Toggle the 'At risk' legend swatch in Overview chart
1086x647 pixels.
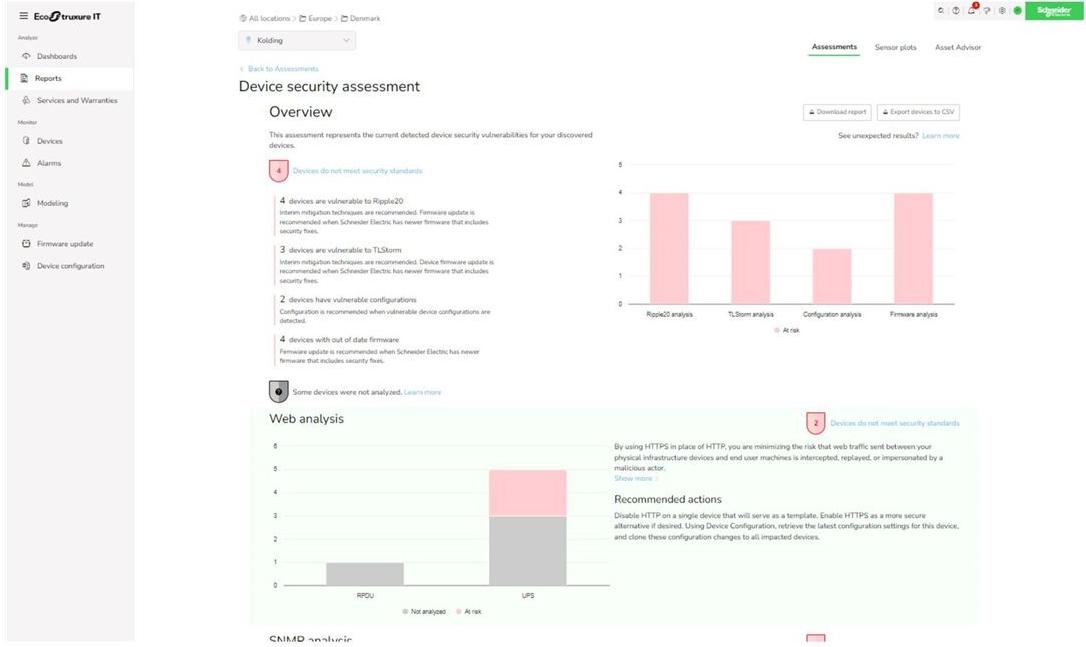pyautogui.click(x=776, y=329)
